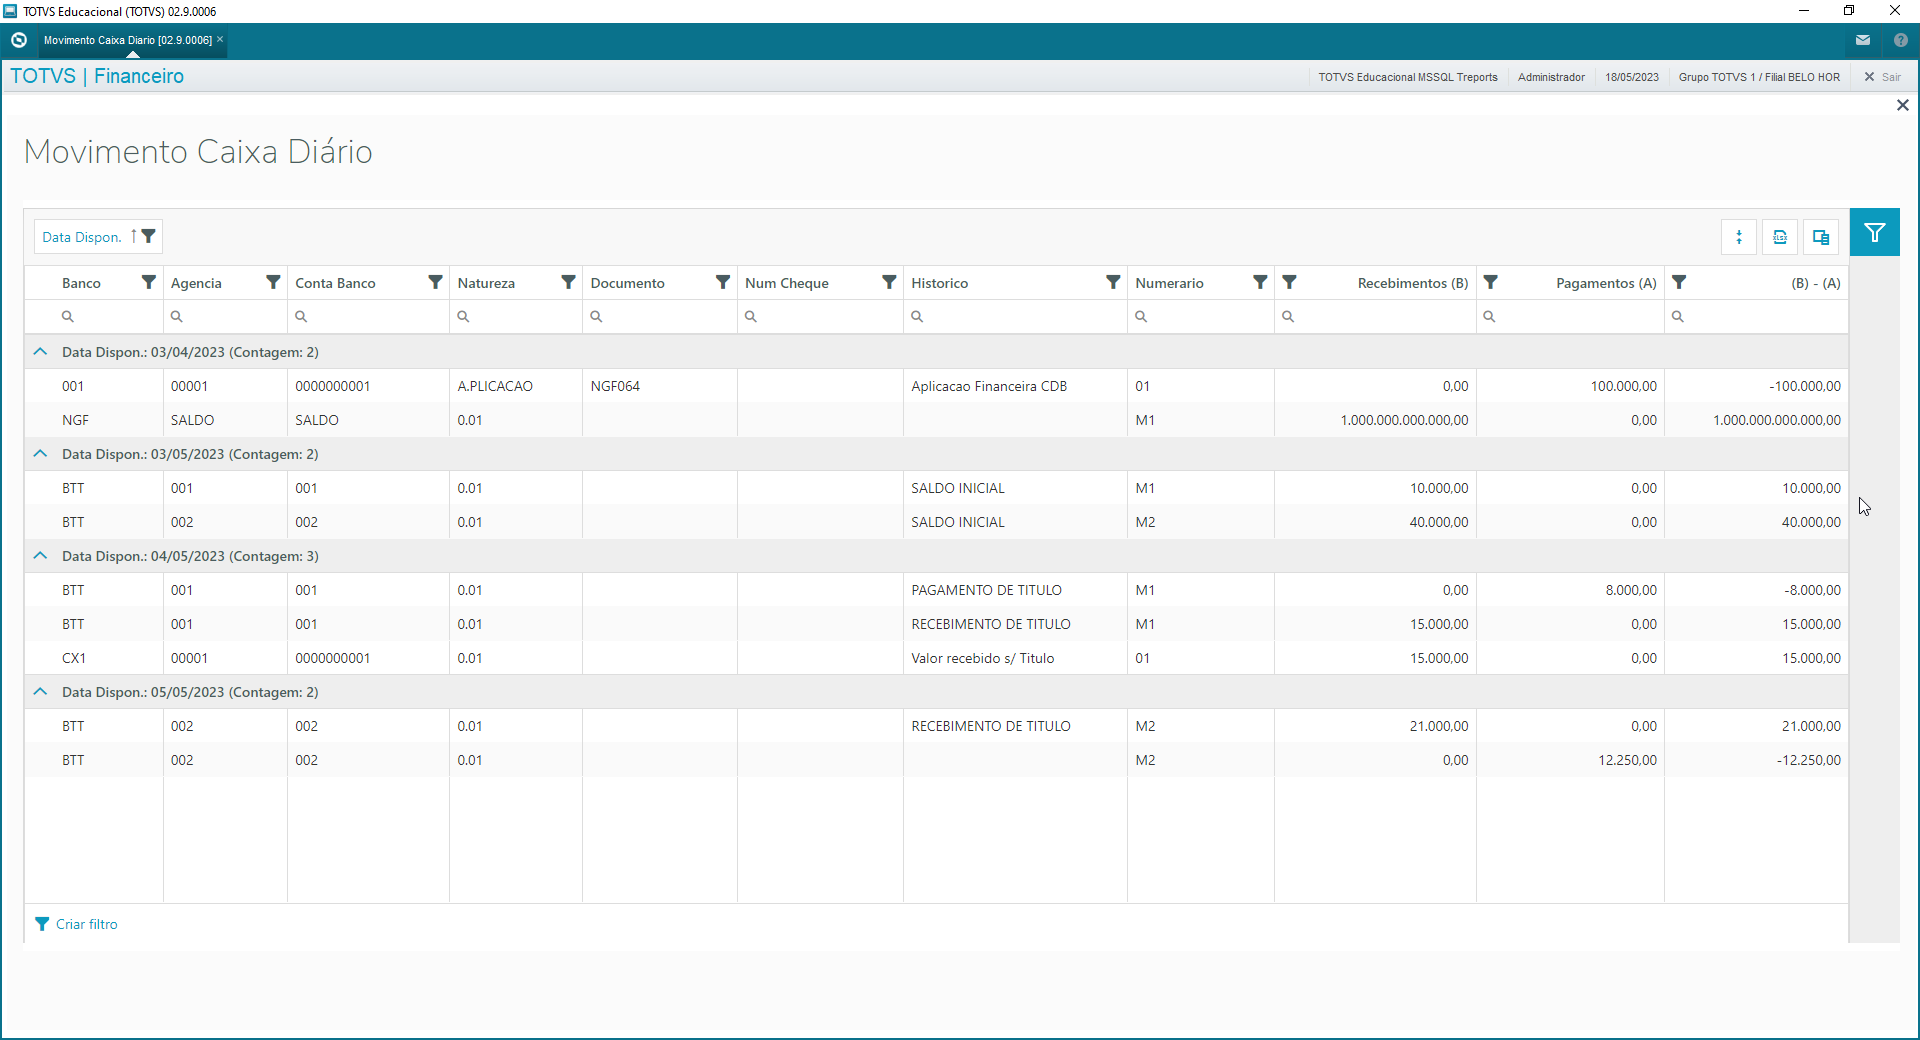This screenshot has height=1040, width=1920.
Task: Select the Valor recebido s/ Titulo cell
Action: point(1015,658)
